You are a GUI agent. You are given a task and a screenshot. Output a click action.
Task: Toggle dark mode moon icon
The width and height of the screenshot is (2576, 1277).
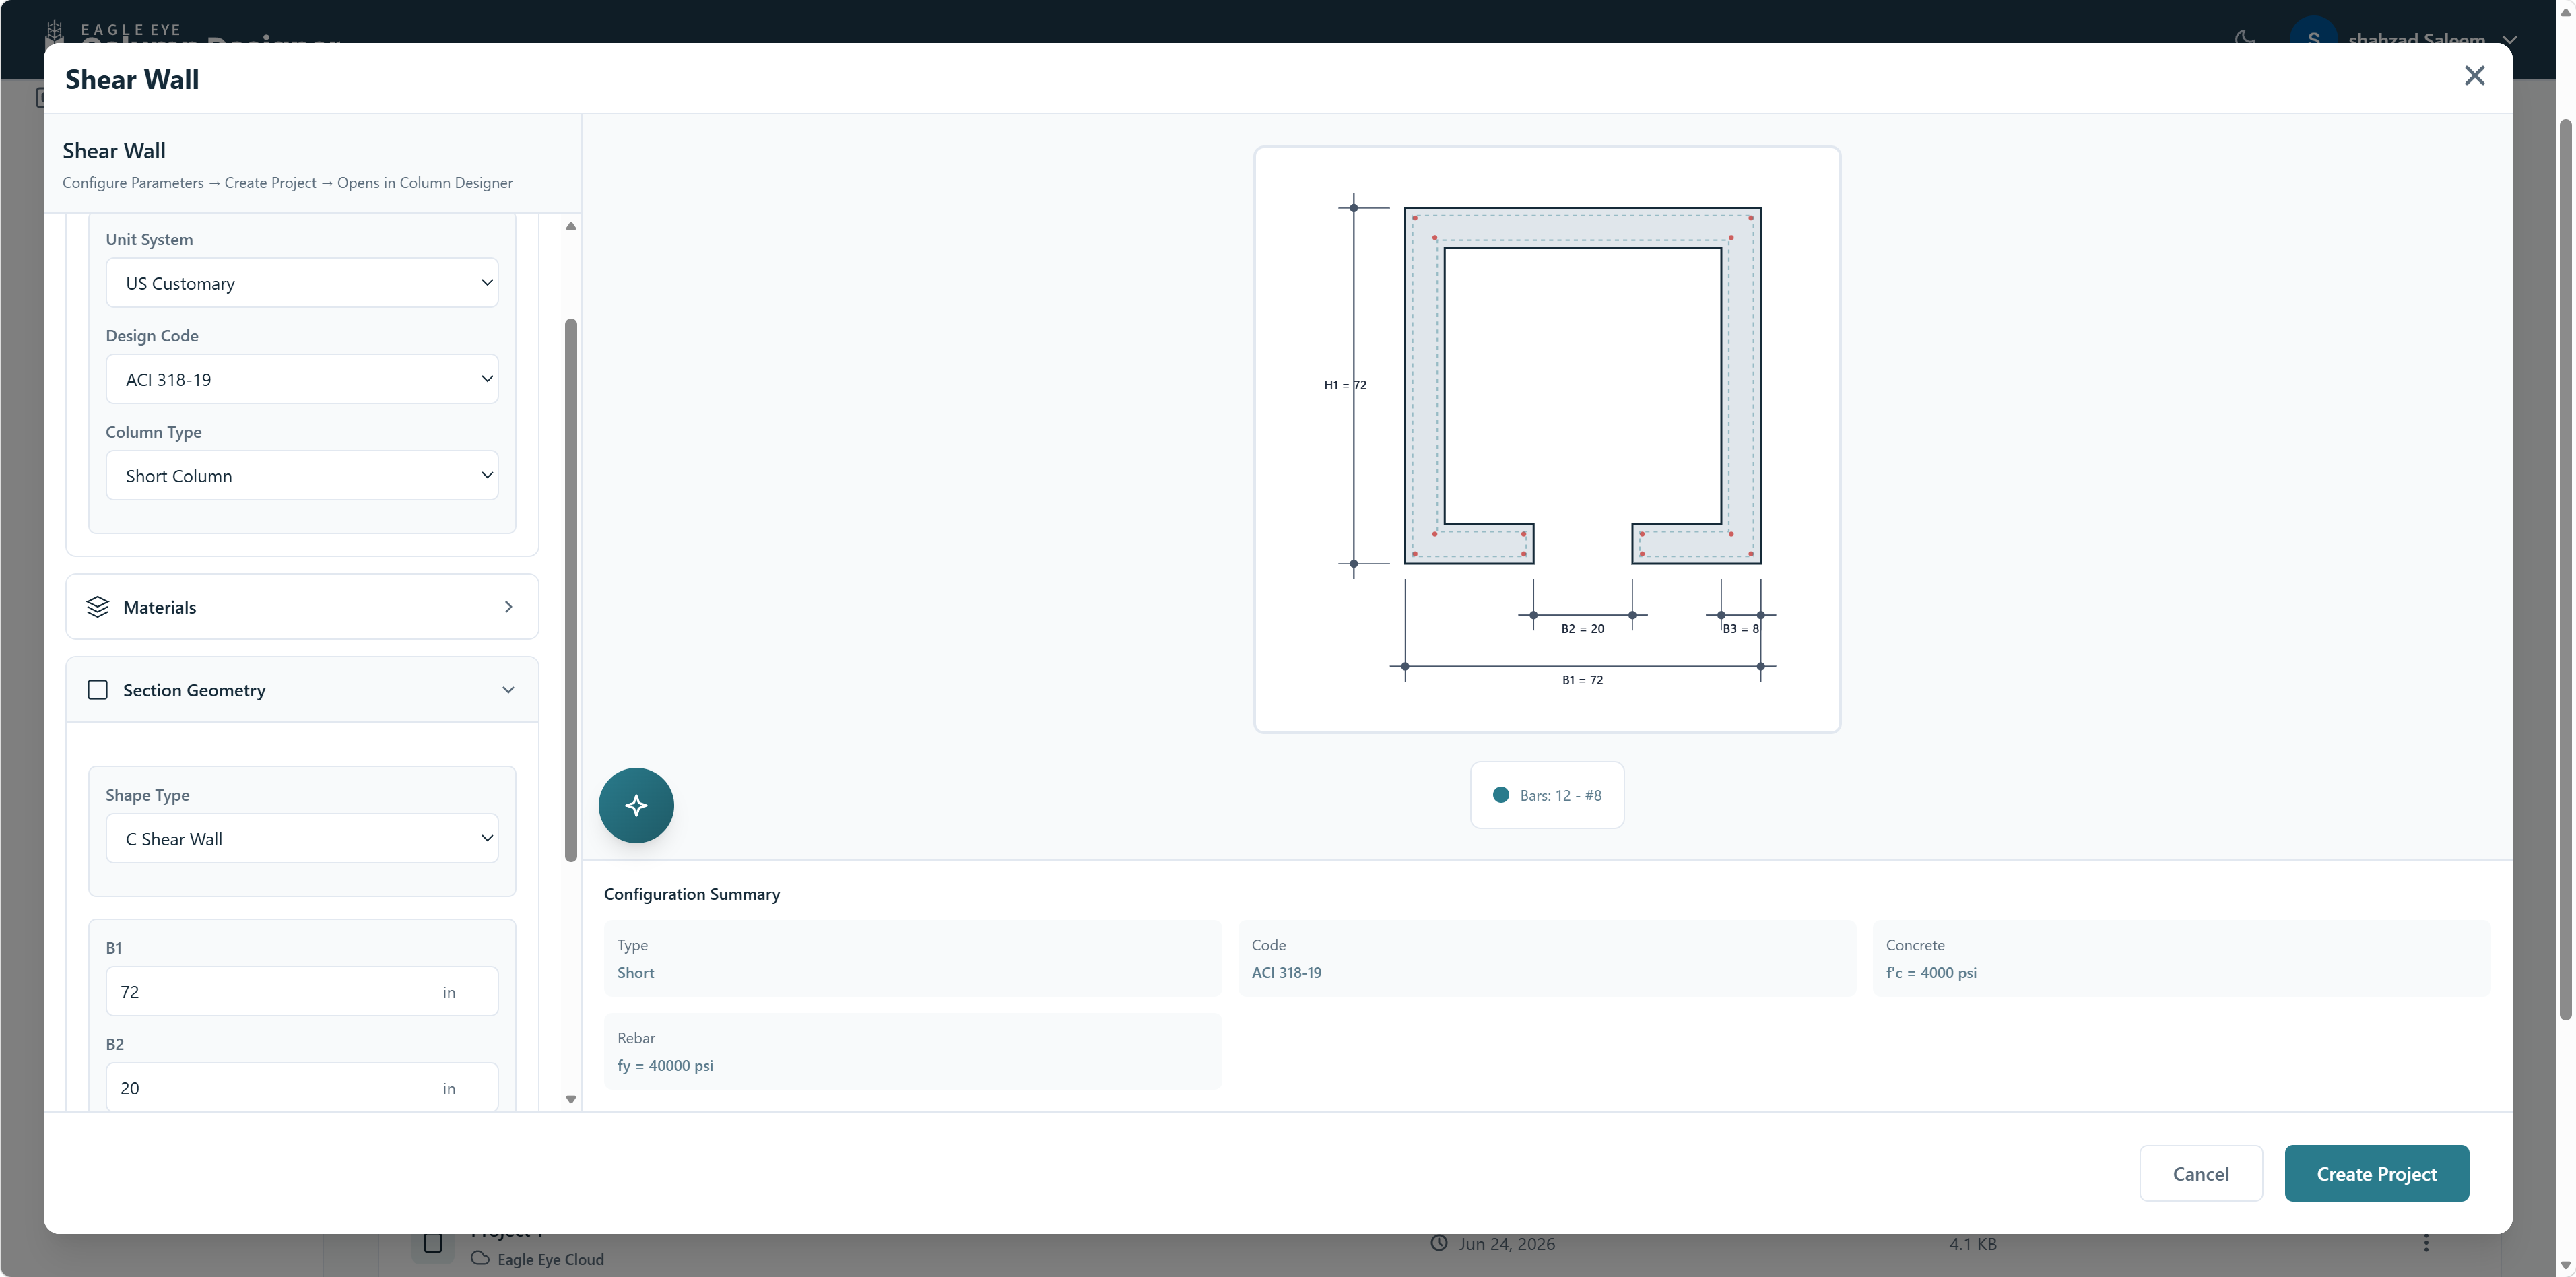coord(2245,38)
